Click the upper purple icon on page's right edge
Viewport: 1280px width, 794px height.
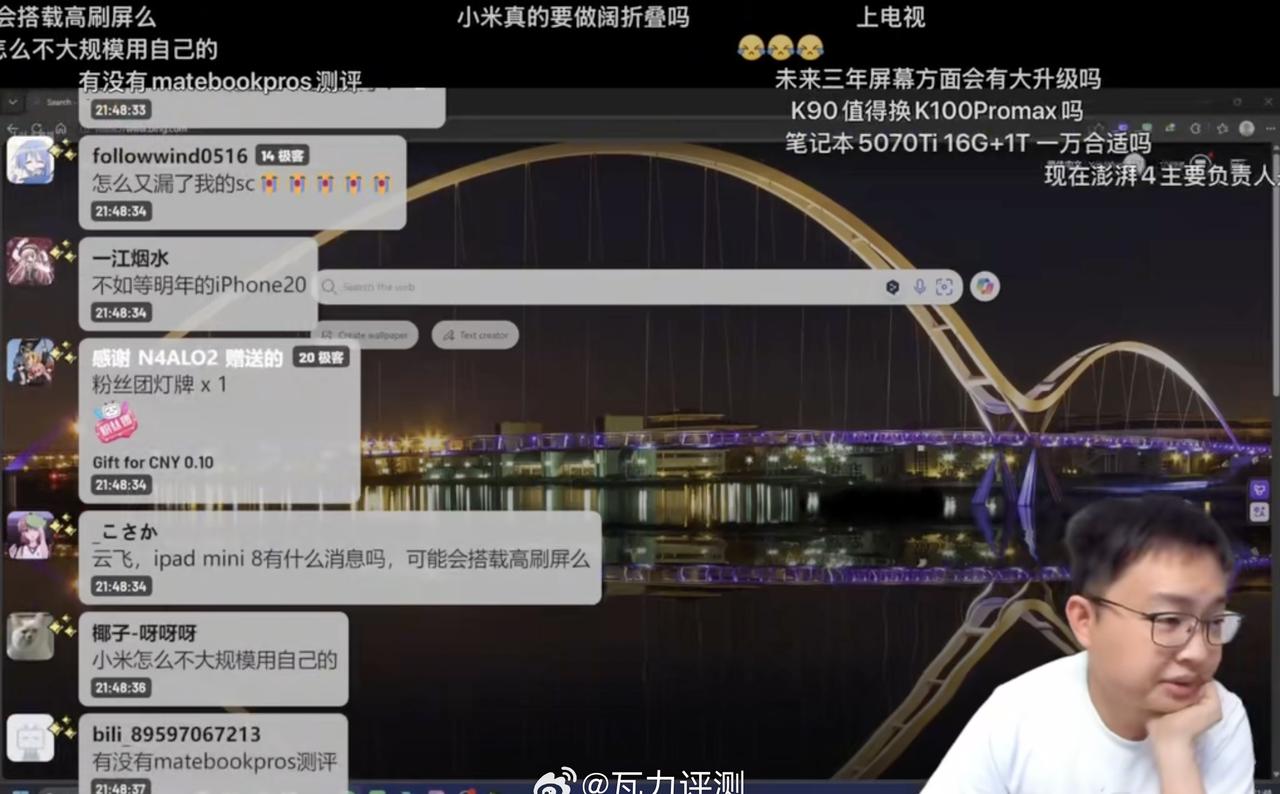pos(1260,489)
